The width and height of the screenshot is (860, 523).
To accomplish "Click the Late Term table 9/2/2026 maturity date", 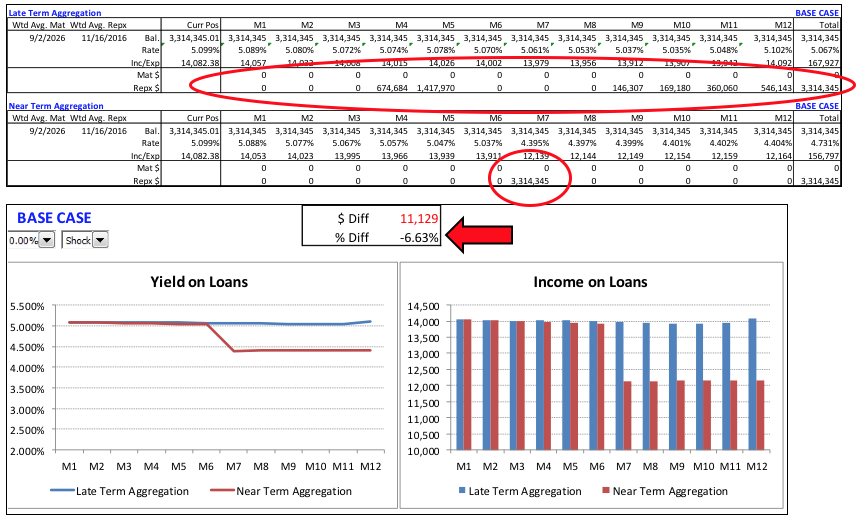I will [x=47, y=38].
